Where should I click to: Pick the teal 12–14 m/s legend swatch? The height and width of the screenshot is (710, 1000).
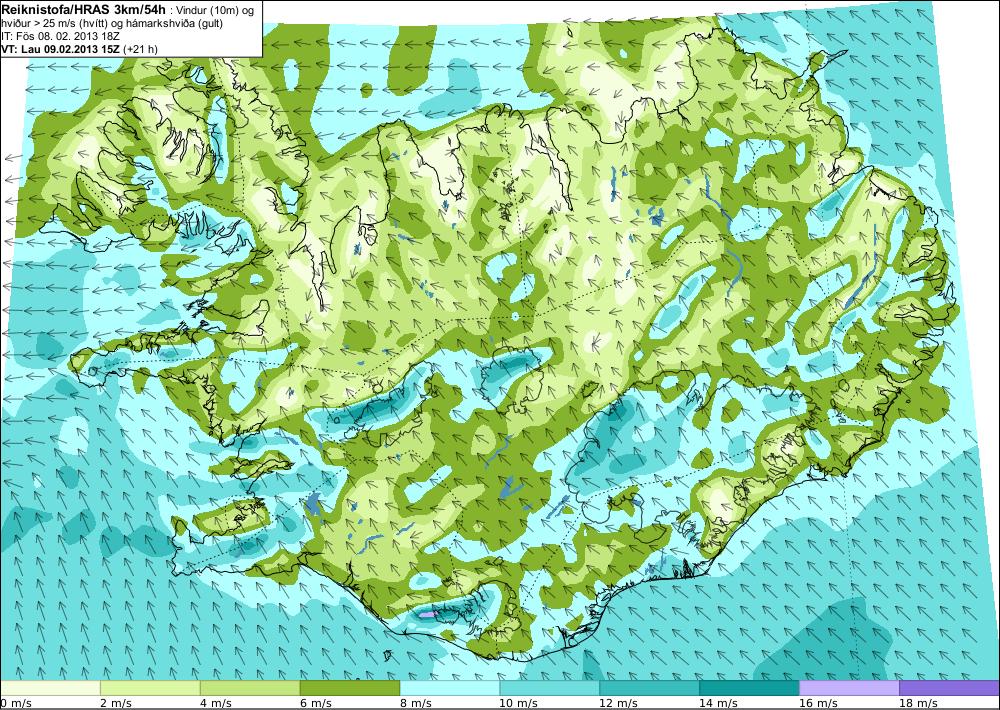649,688
